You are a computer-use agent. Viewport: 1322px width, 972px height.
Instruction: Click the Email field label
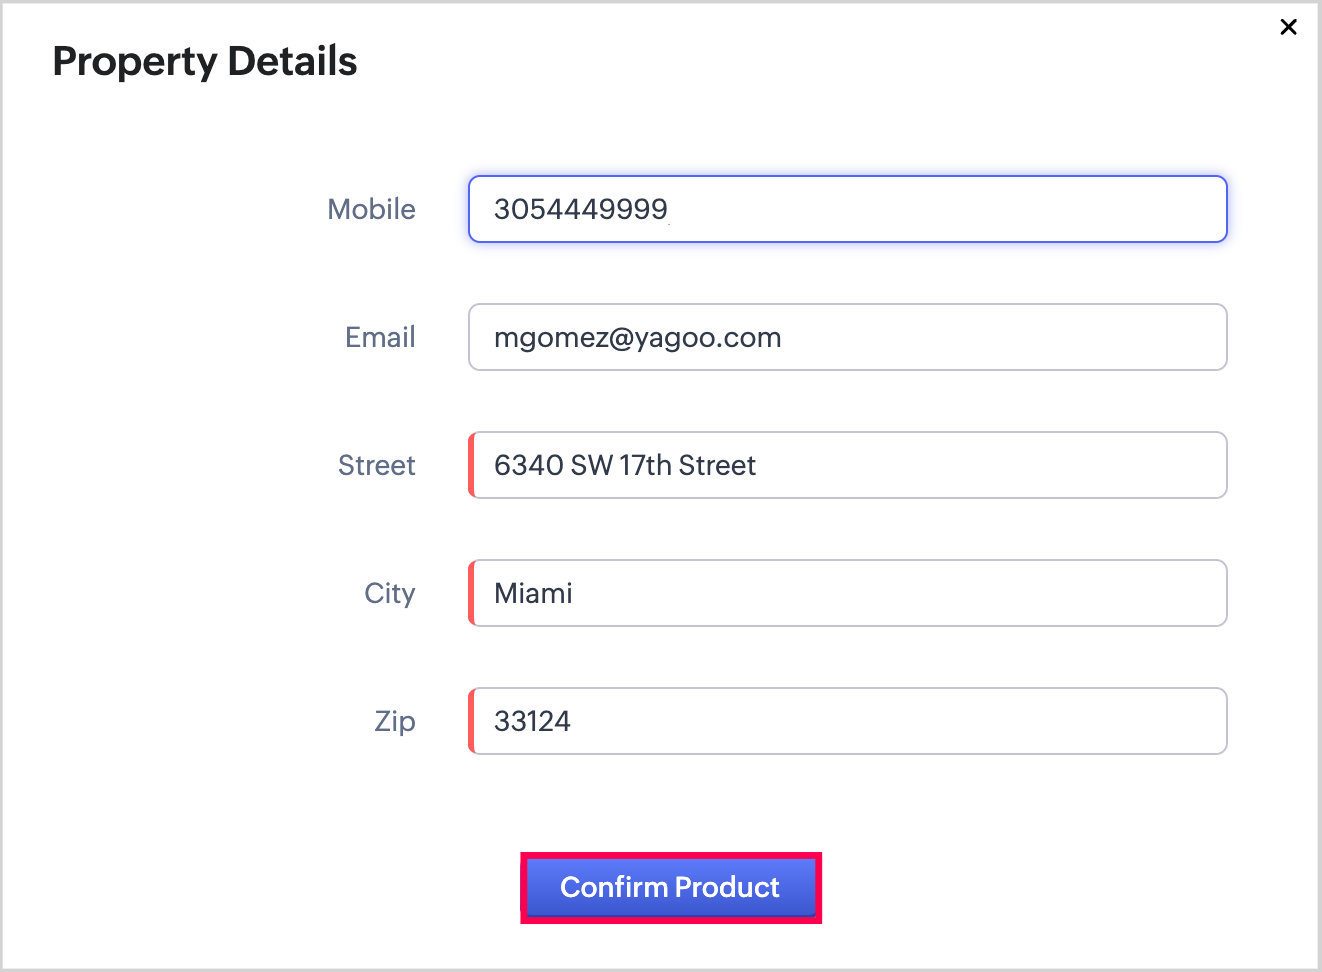(380, 337)
